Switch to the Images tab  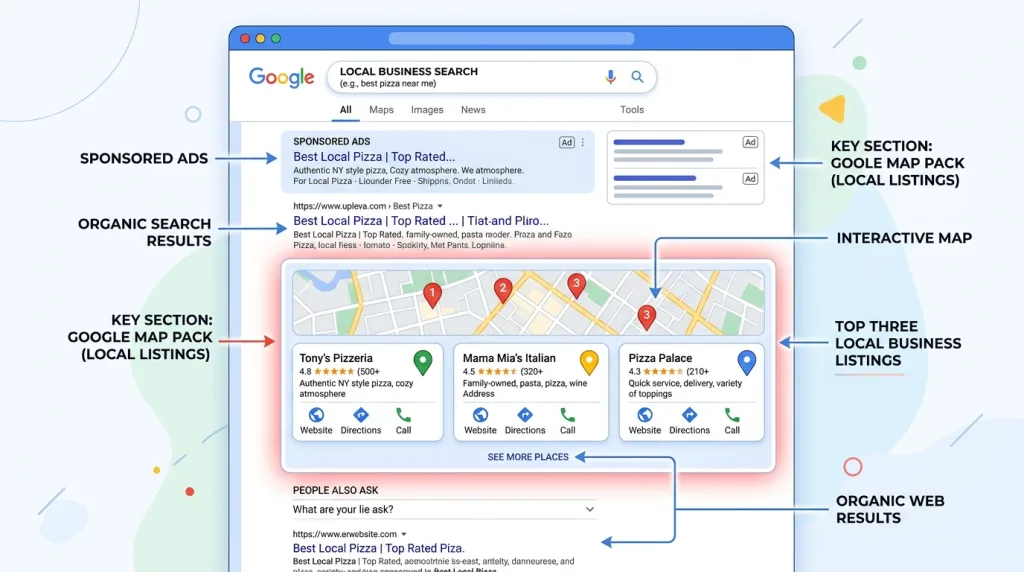[x=427, y=110]
